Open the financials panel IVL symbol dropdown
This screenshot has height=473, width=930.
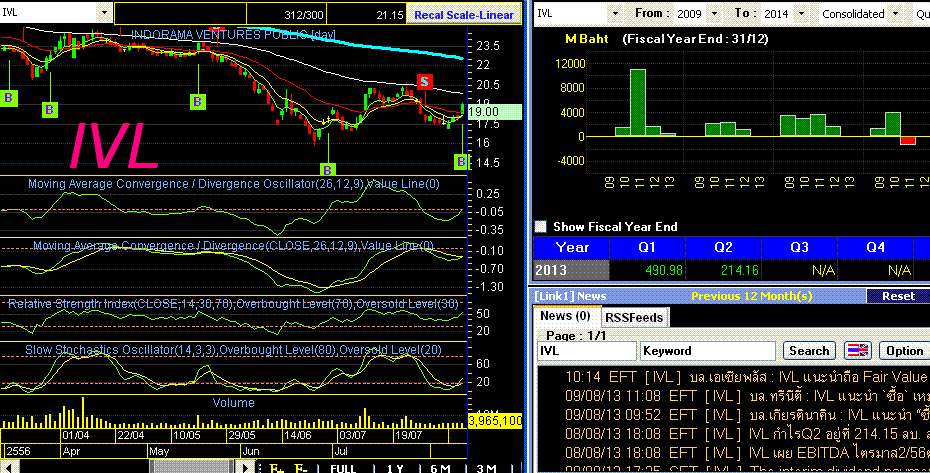(614, 13)
